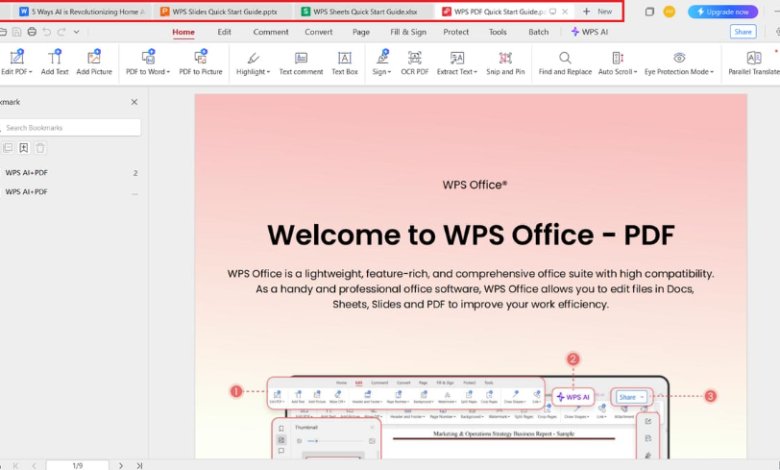Open the user account avatar
This screenshot has width=780, height=470.
[669, 11]
